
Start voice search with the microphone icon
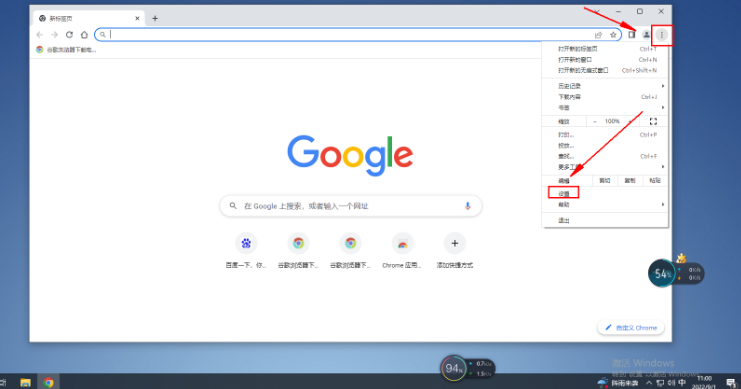tap(467, 206)
